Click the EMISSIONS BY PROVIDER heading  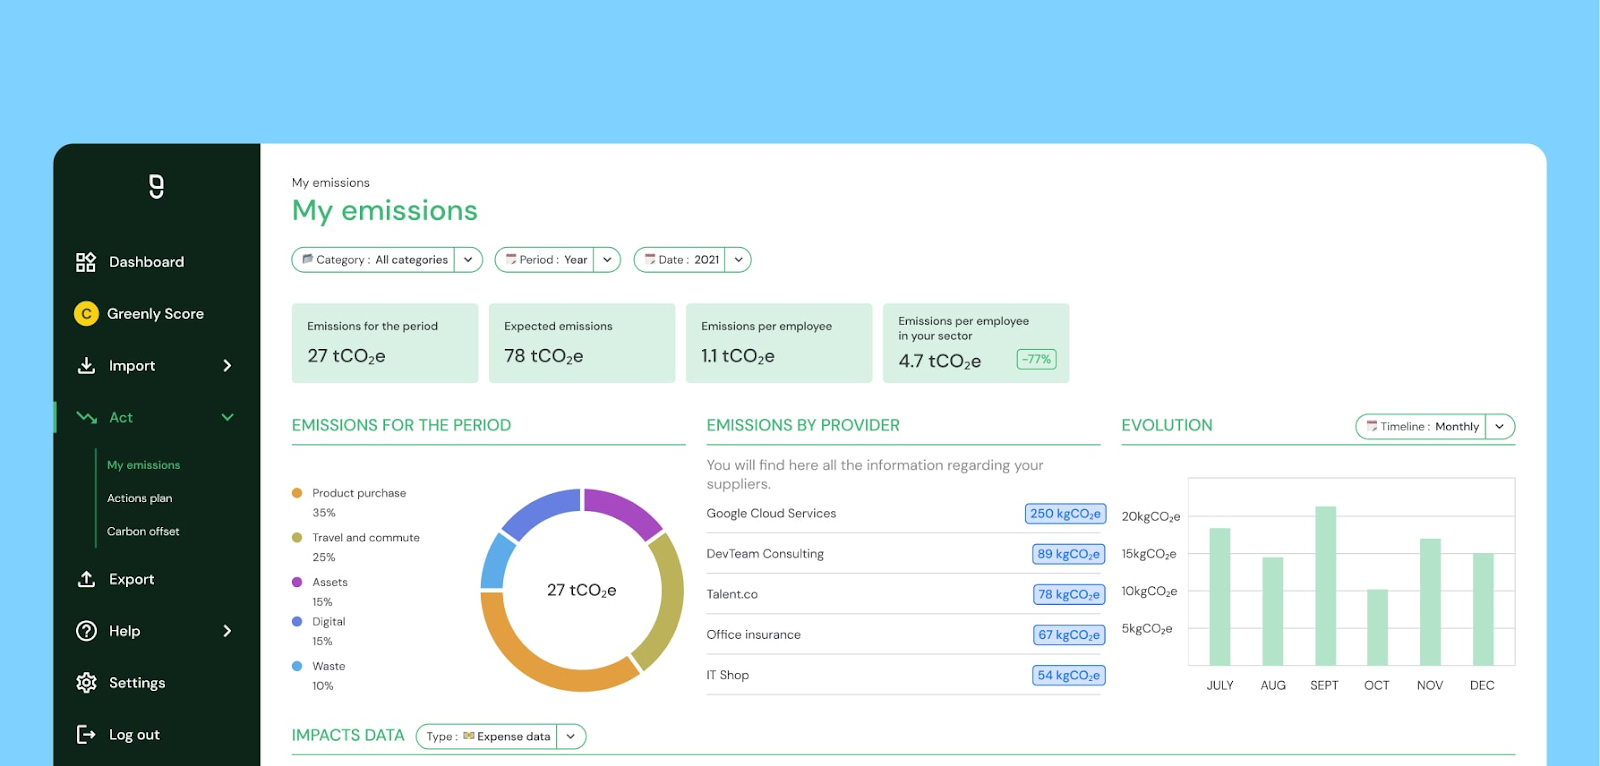click(x=803, y=425)
